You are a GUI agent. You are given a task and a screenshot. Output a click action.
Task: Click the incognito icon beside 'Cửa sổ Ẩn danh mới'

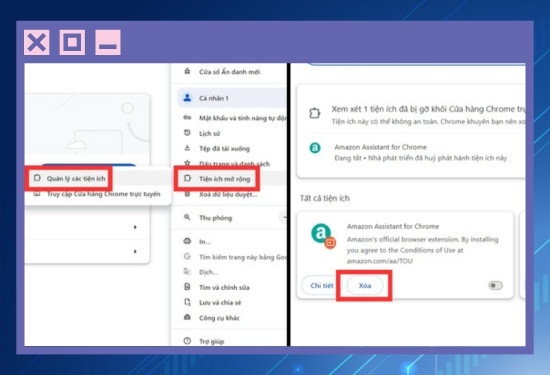(187, 72)
